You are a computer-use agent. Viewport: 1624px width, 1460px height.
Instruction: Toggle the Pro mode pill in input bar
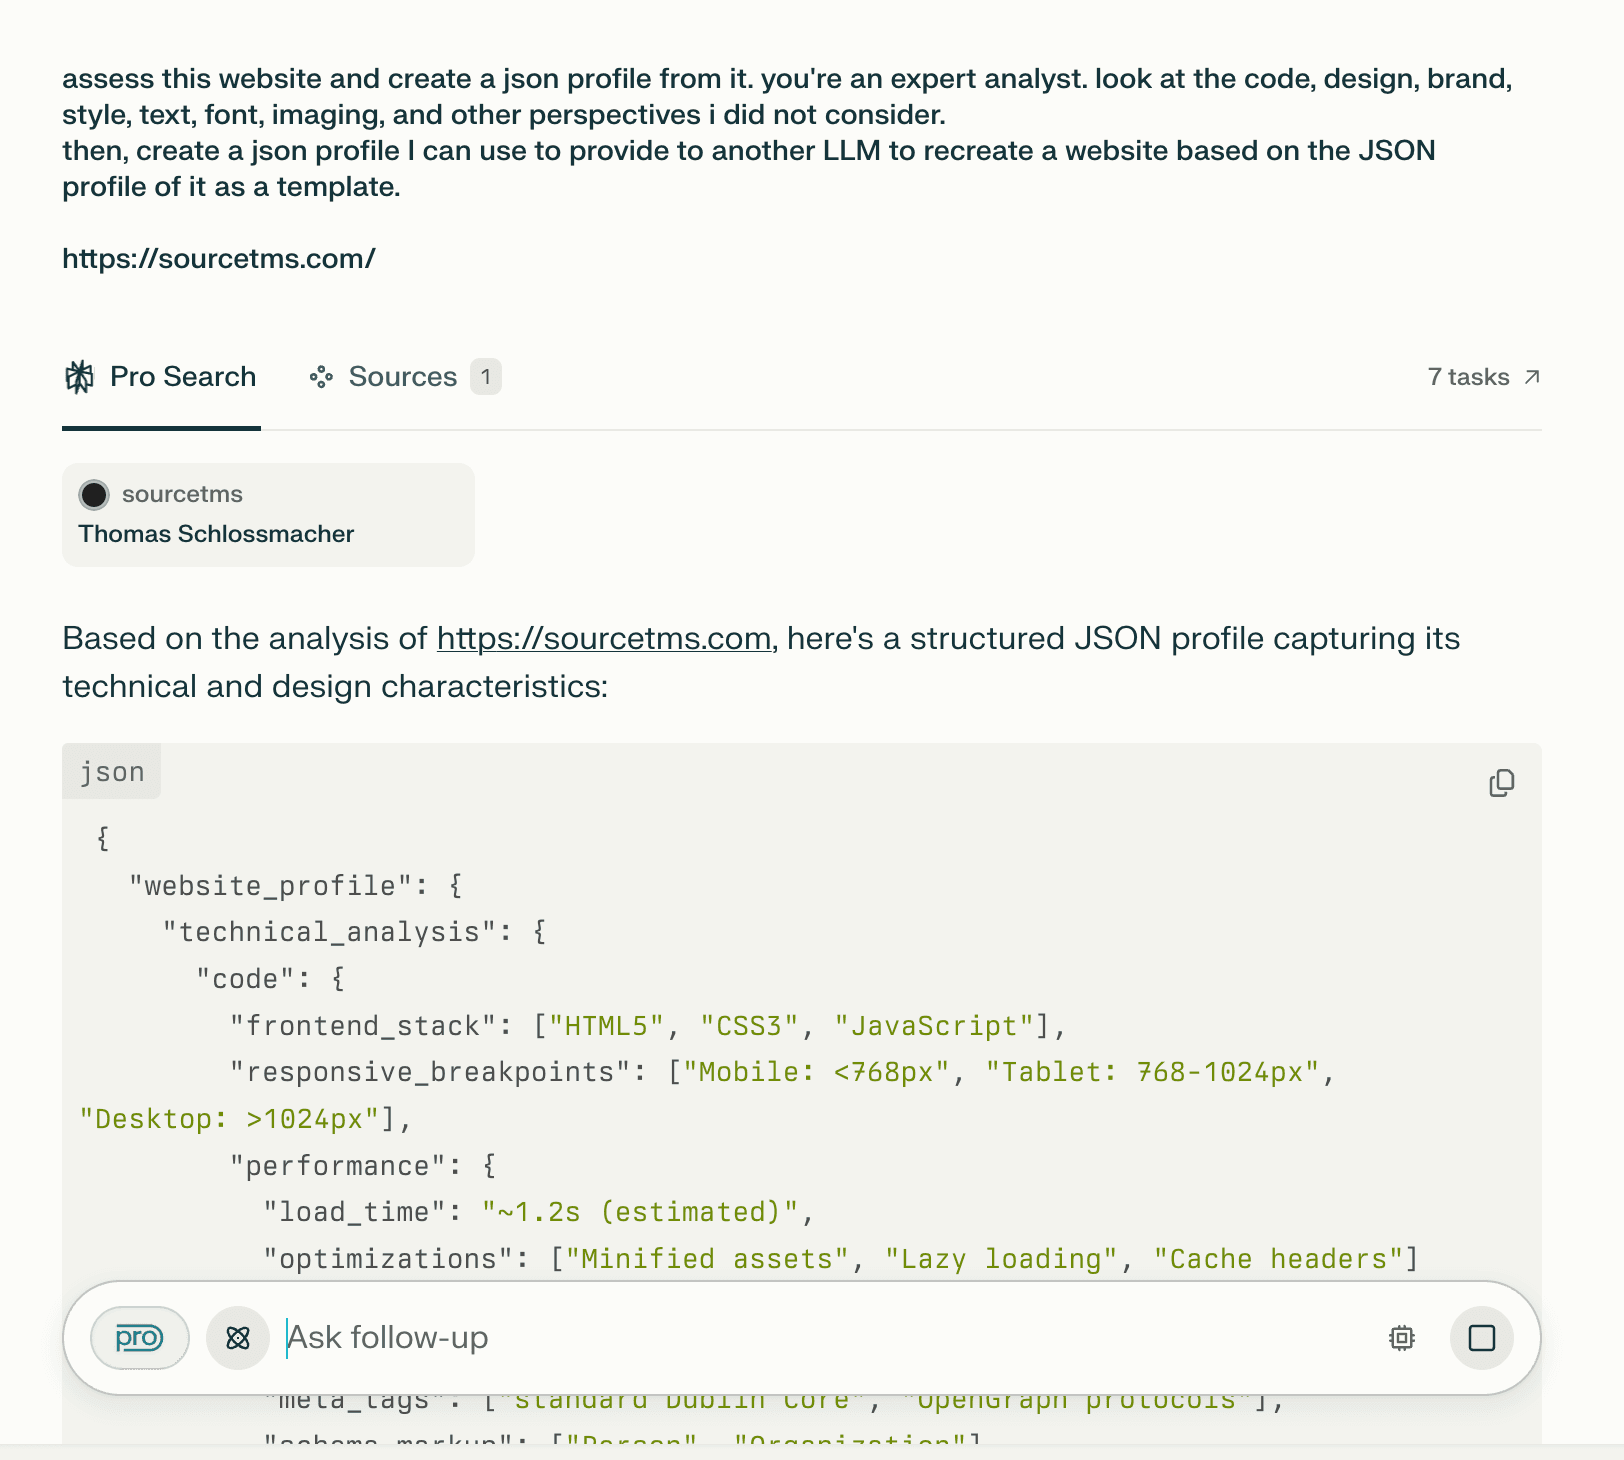pos(139,1337)
